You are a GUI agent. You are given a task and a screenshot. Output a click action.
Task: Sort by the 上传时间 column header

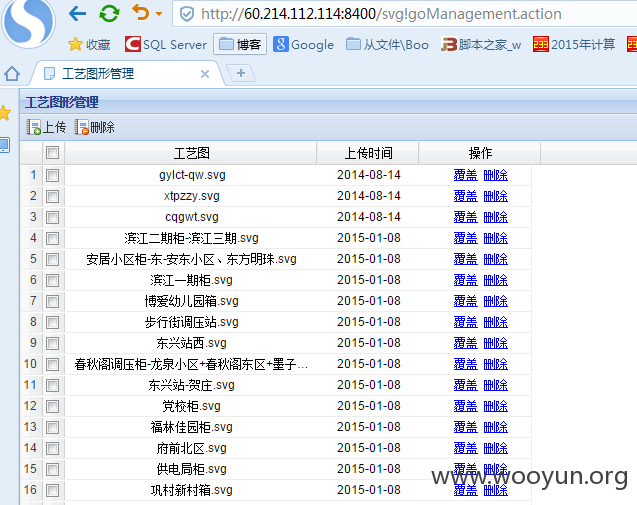click(368, 153)
